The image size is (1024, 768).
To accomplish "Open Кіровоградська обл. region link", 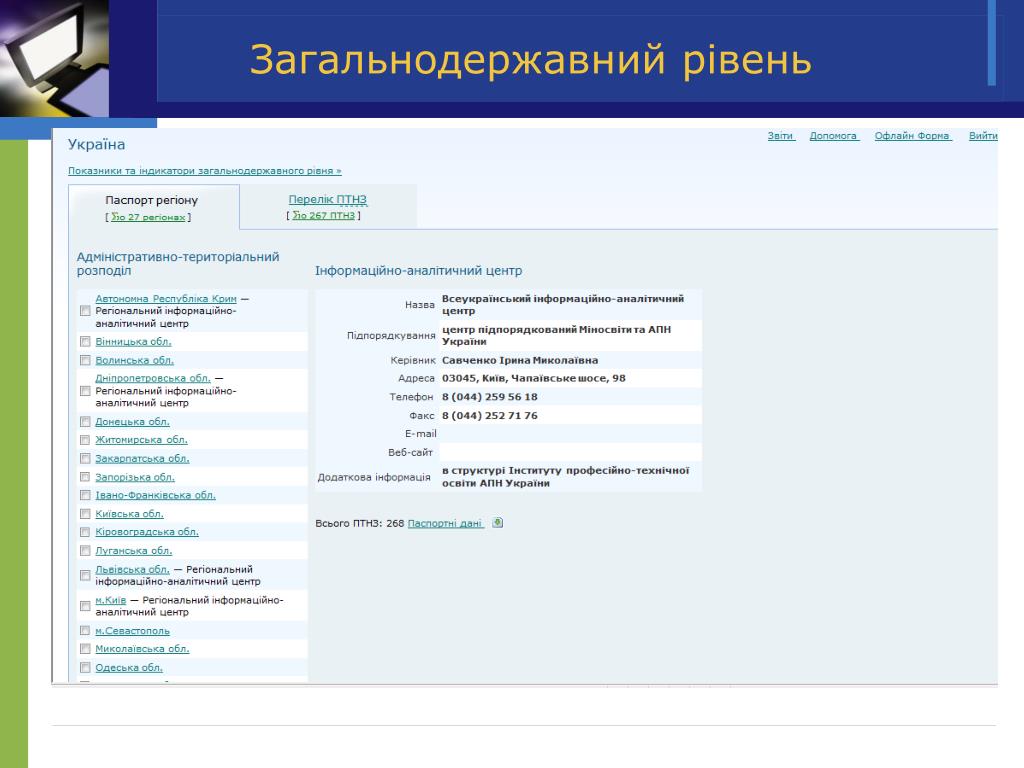I will coord(147,532).
